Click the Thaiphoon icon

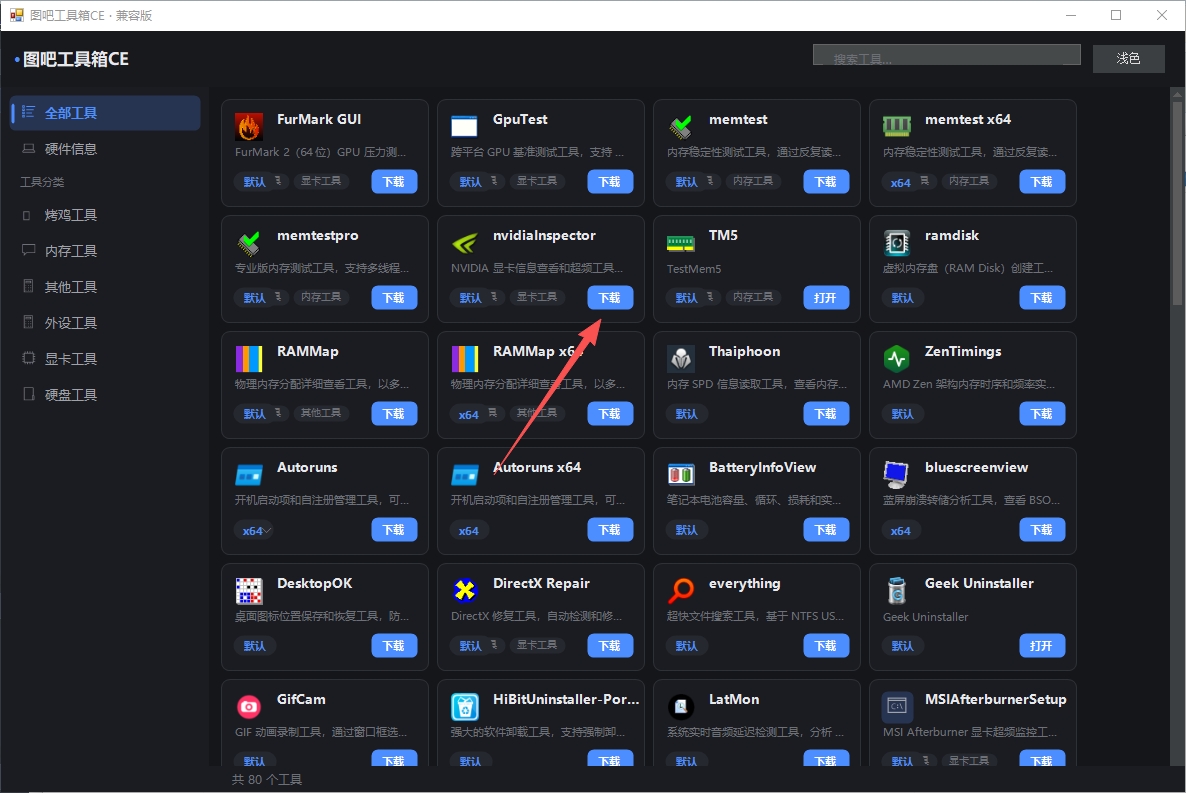(680, 359)
